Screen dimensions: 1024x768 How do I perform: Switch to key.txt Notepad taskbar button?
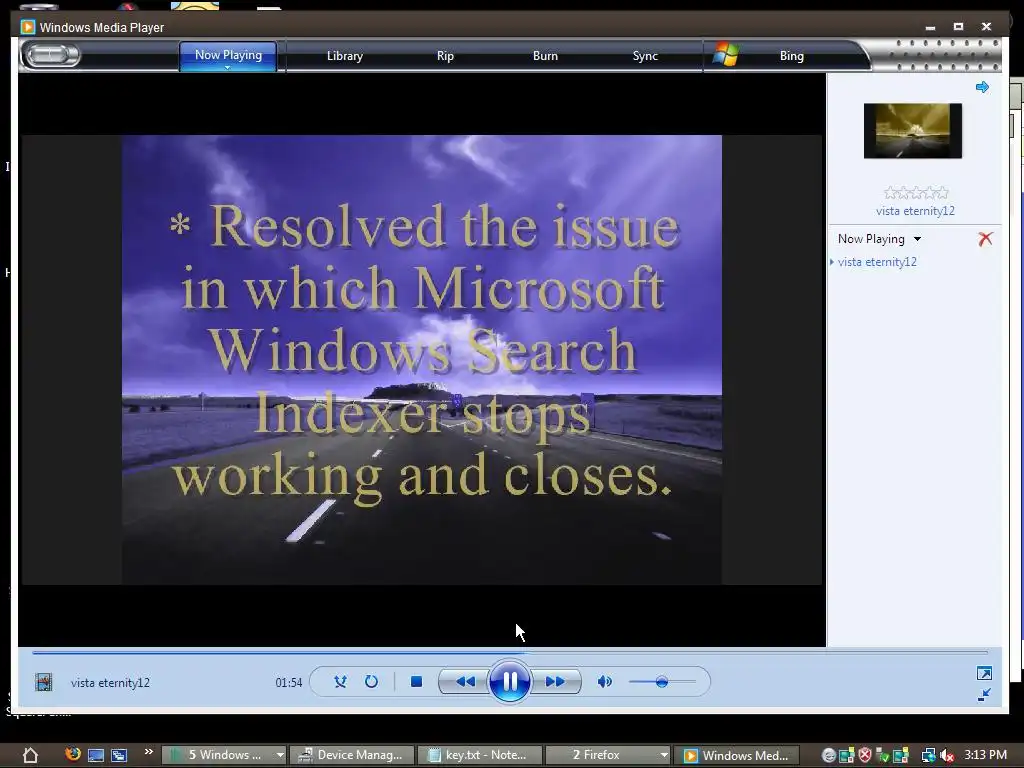pyautogui.click(x=480, y=756)
